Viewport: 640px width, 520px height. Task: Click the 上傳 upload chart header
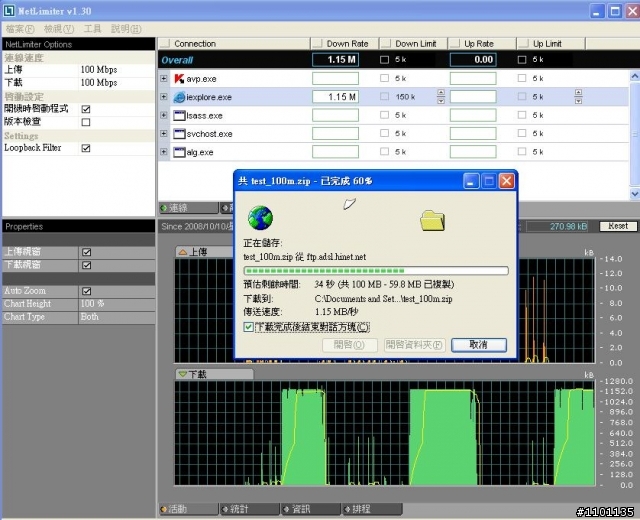pos(205,252)
